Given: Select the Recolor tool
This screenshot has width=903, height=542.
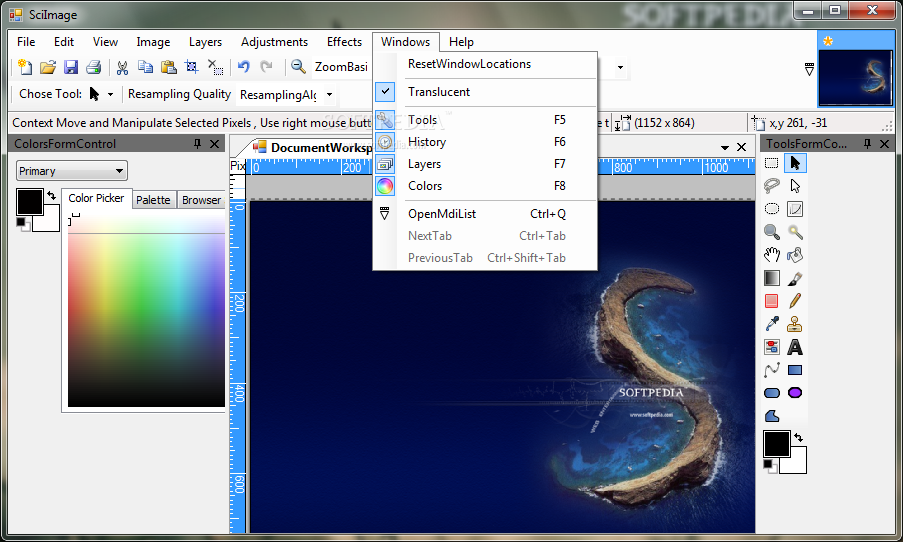Looking at the screenshot, I should click(x=772, y=347).
